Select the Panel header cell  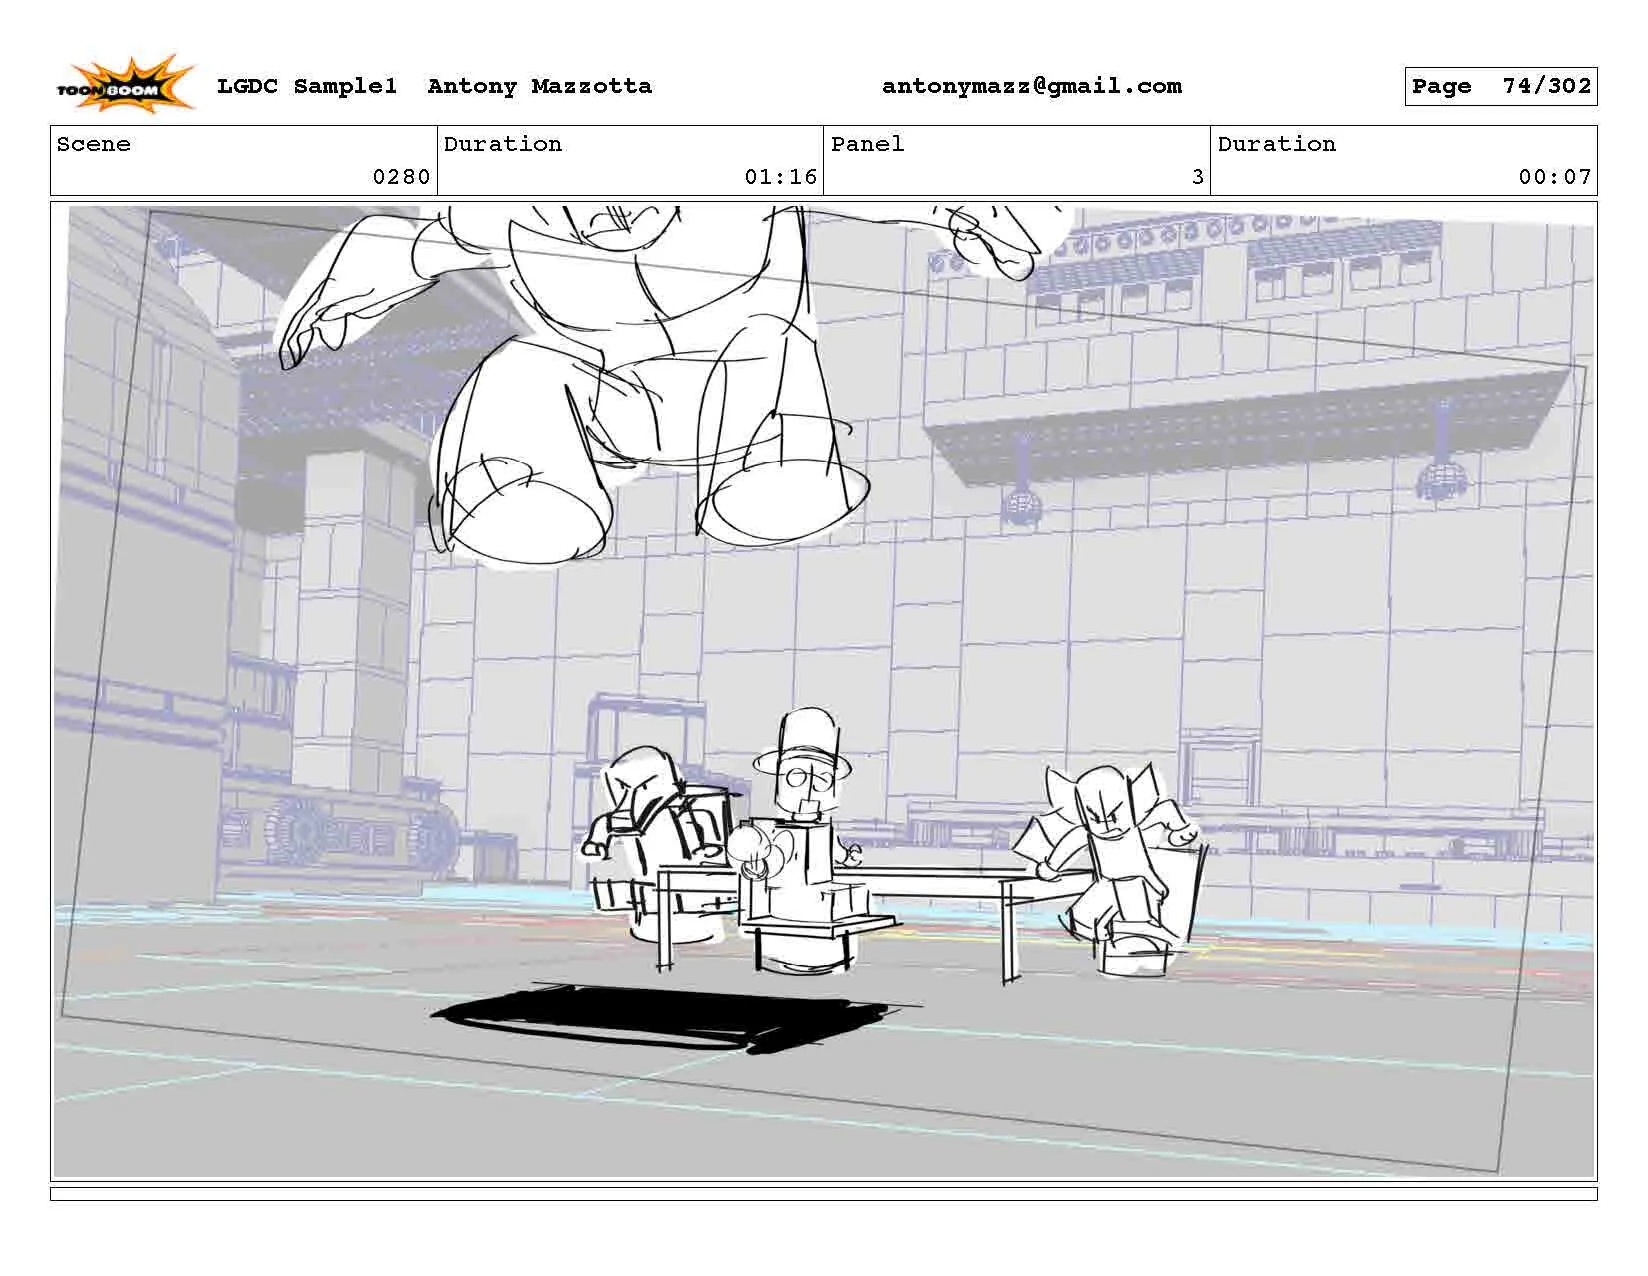pyautogui.click(x=867, y=145)
